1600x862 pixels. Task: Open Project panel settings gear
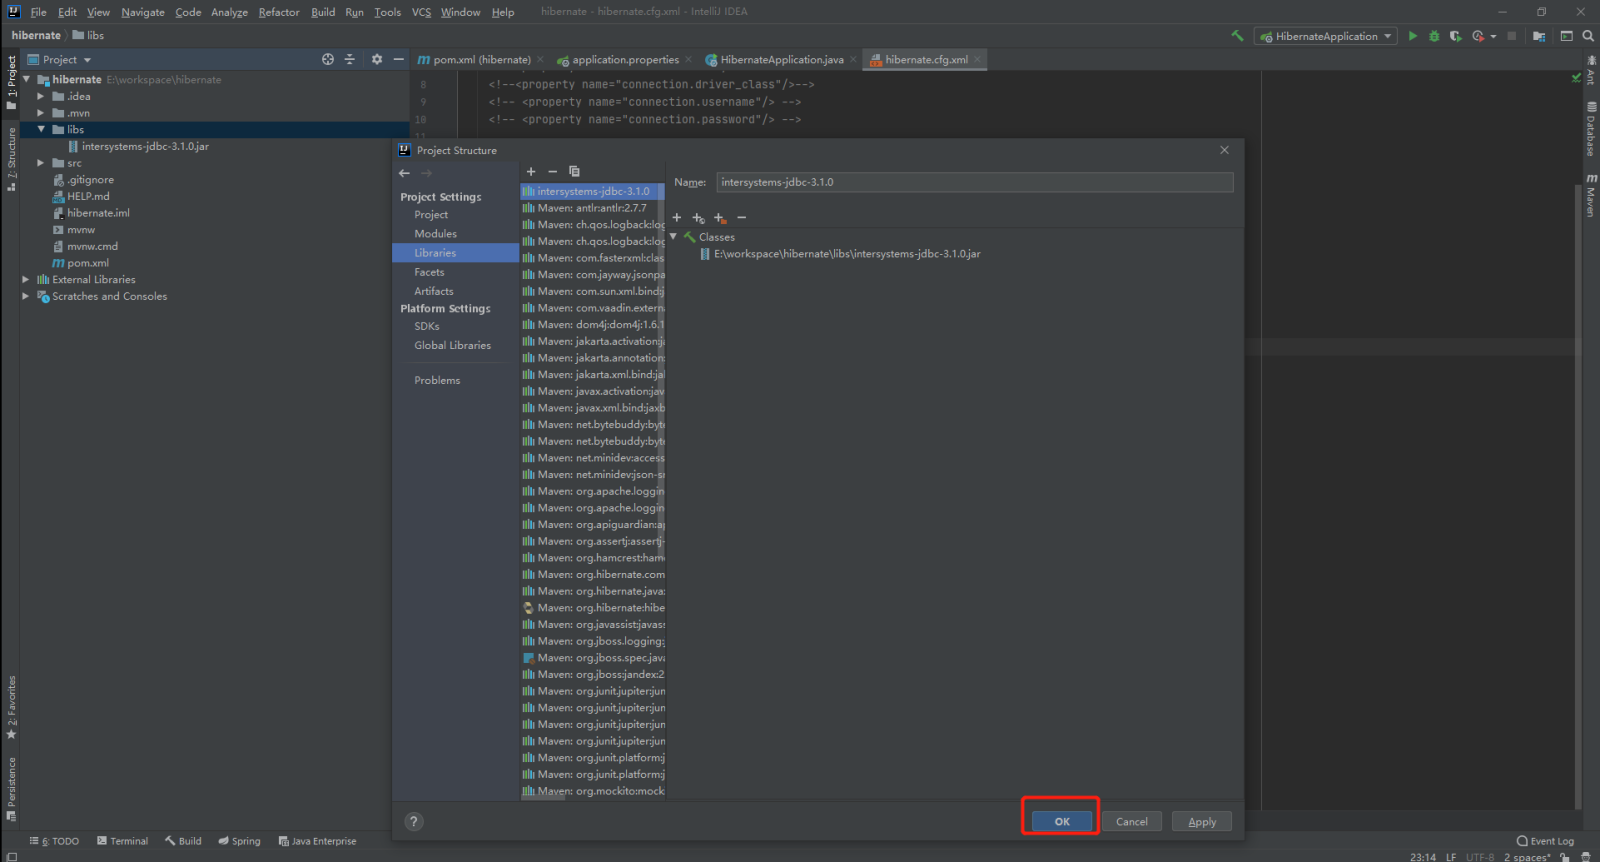coord(377,60)
